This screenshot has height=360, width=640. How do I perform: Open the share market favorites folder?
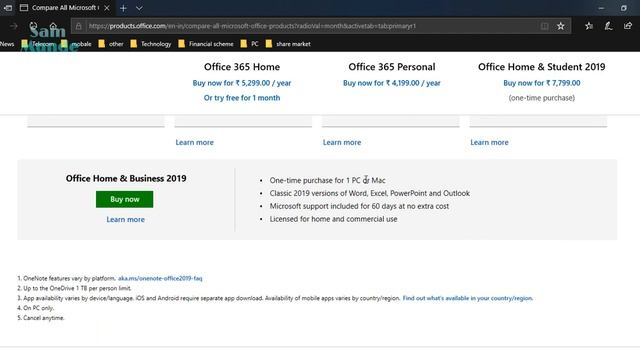tap(288, 44)
